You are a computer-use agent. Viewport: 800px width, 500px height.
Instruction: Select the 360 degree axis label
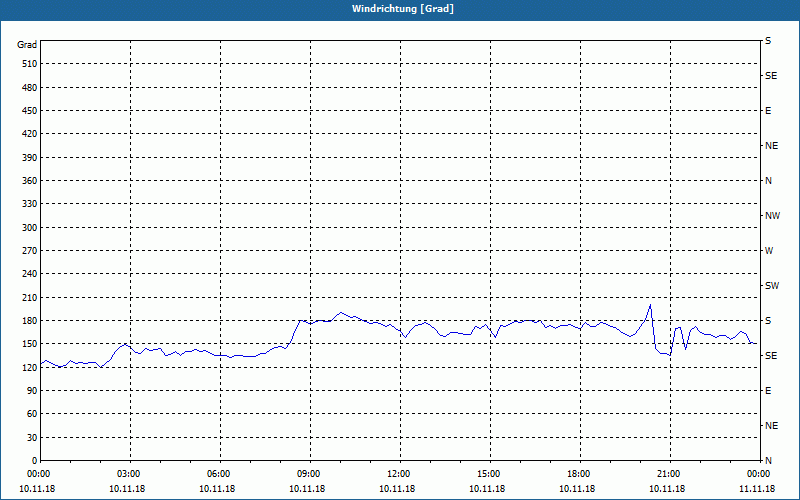[x=30, y=181]
